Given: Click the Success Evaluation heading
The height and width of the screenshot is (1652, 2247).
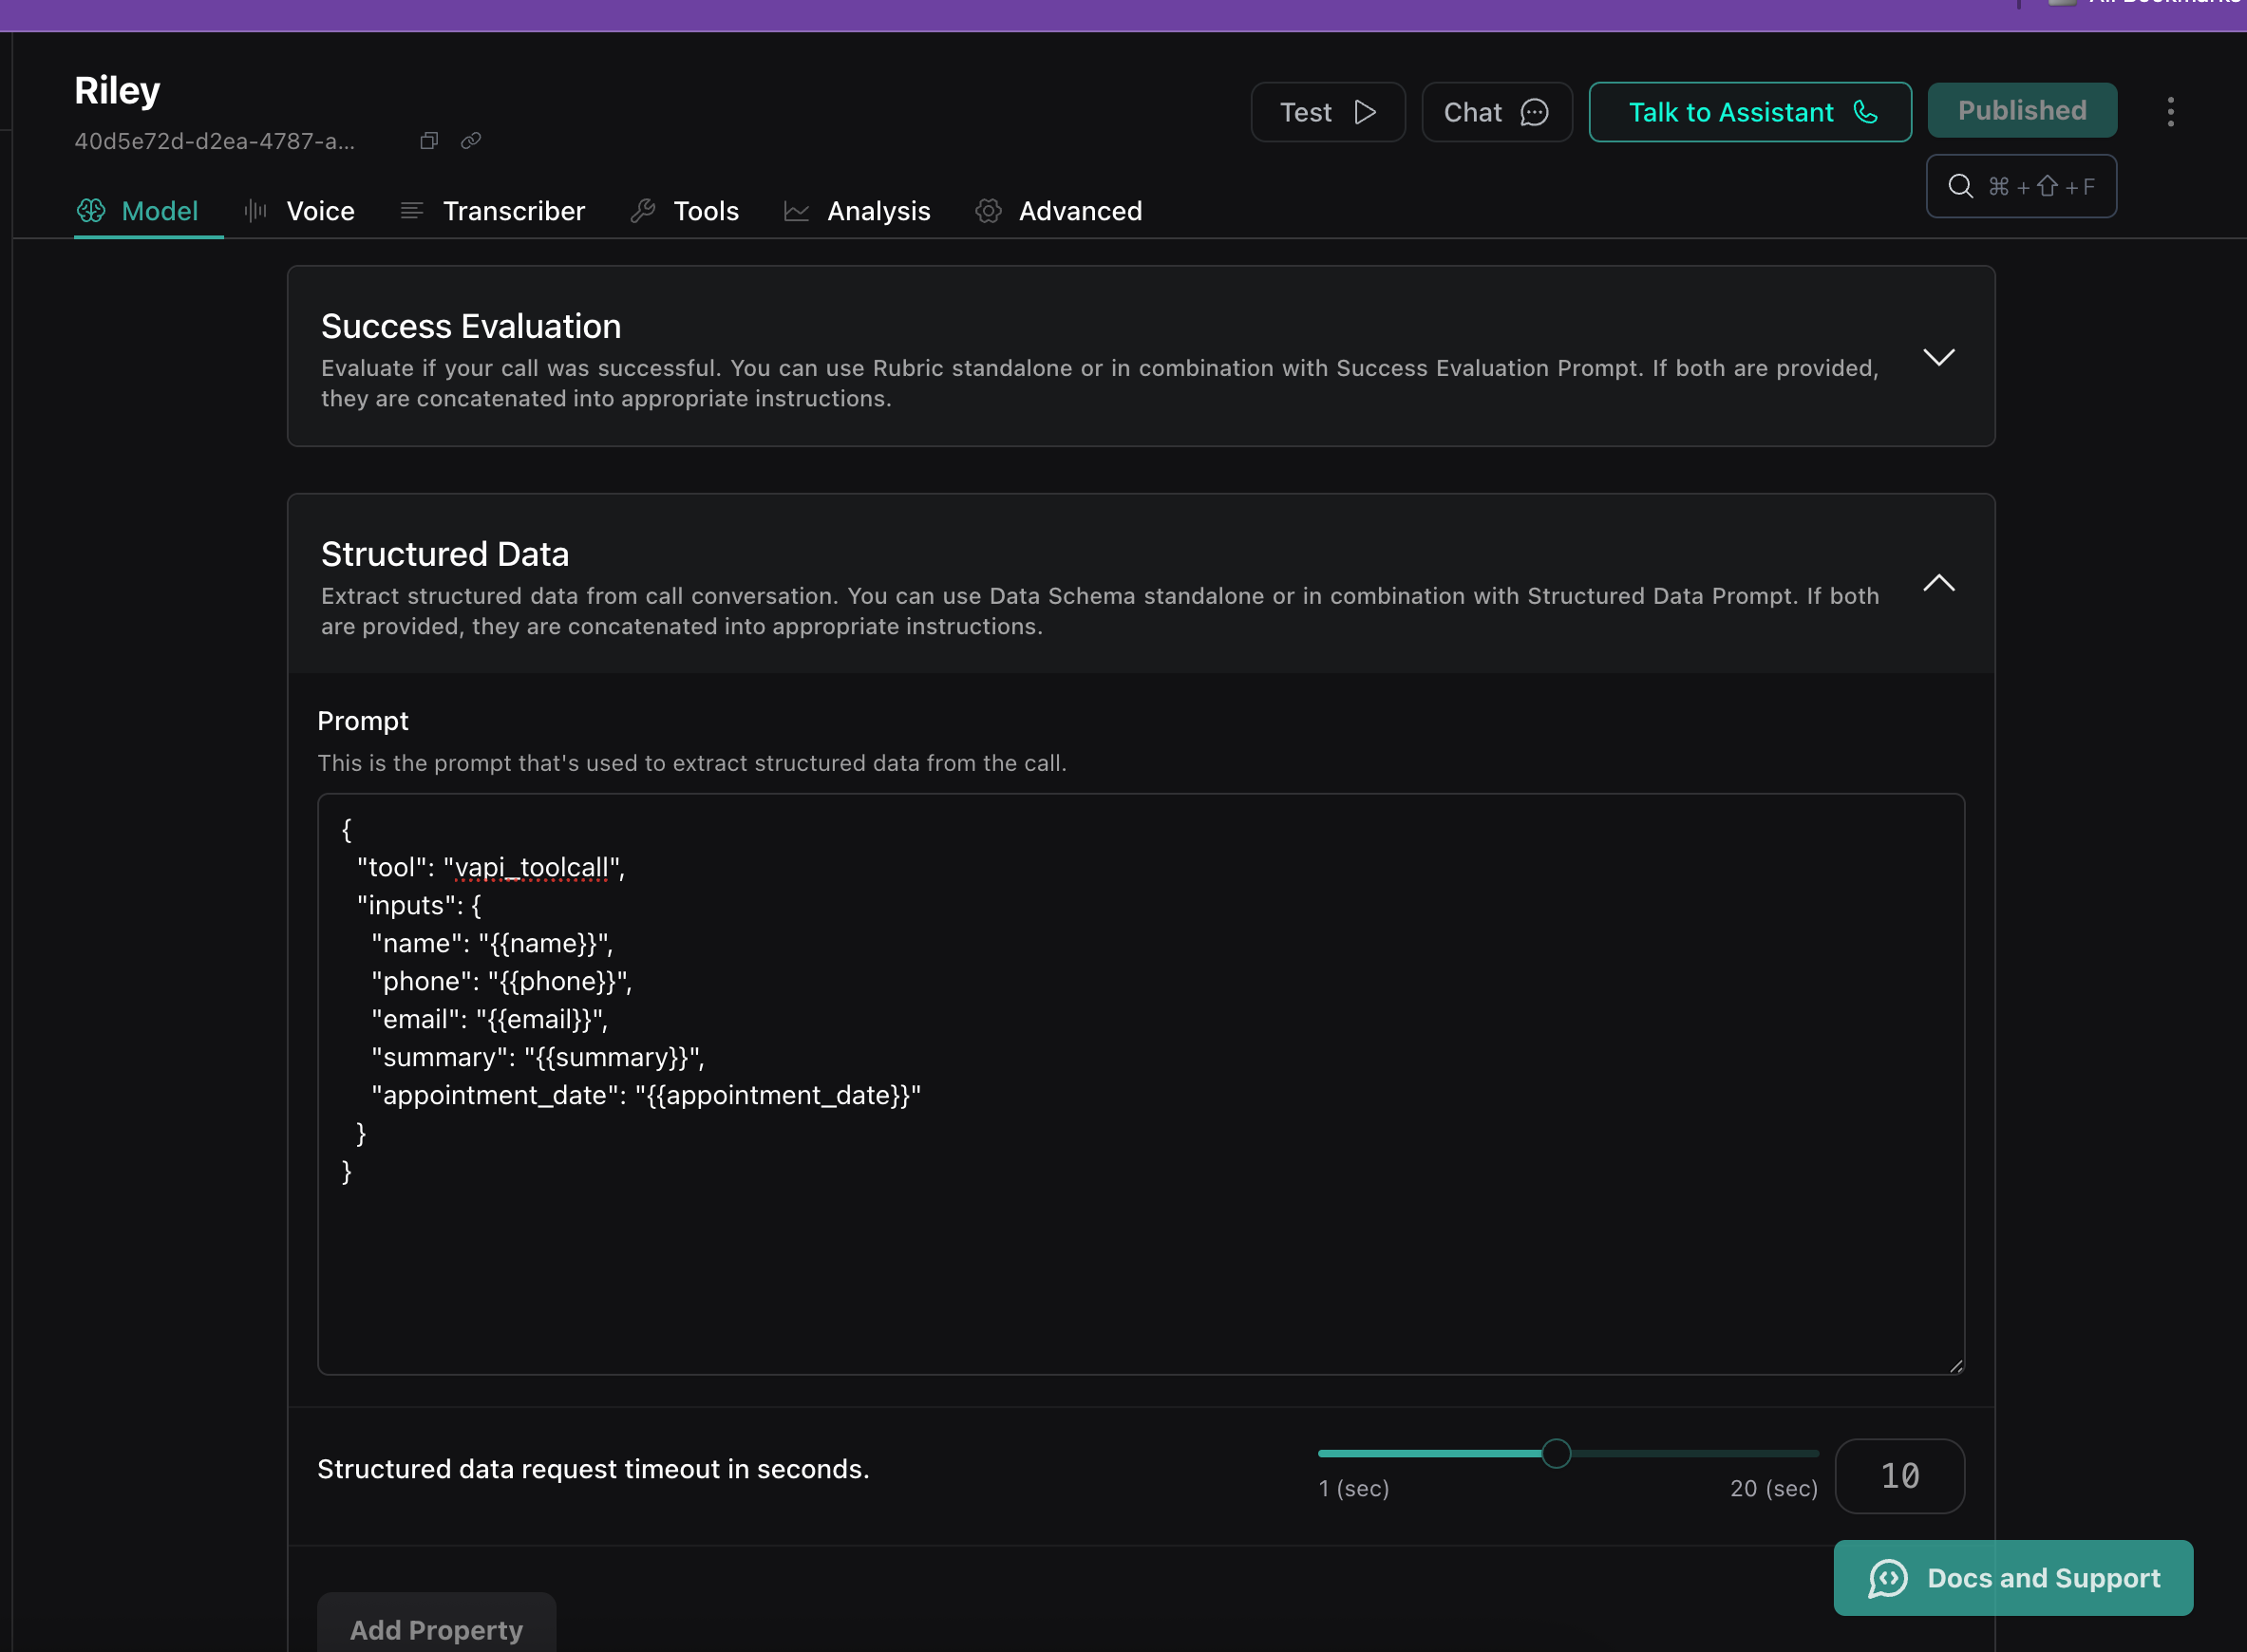Looking at the screenshot, I should [471, 326].
